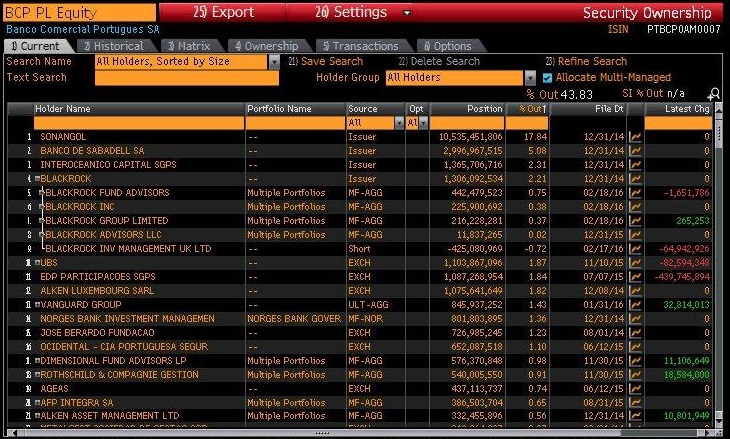Click Refine Search
The height and width of the screenshot is (439, 730).
point(586,61)
